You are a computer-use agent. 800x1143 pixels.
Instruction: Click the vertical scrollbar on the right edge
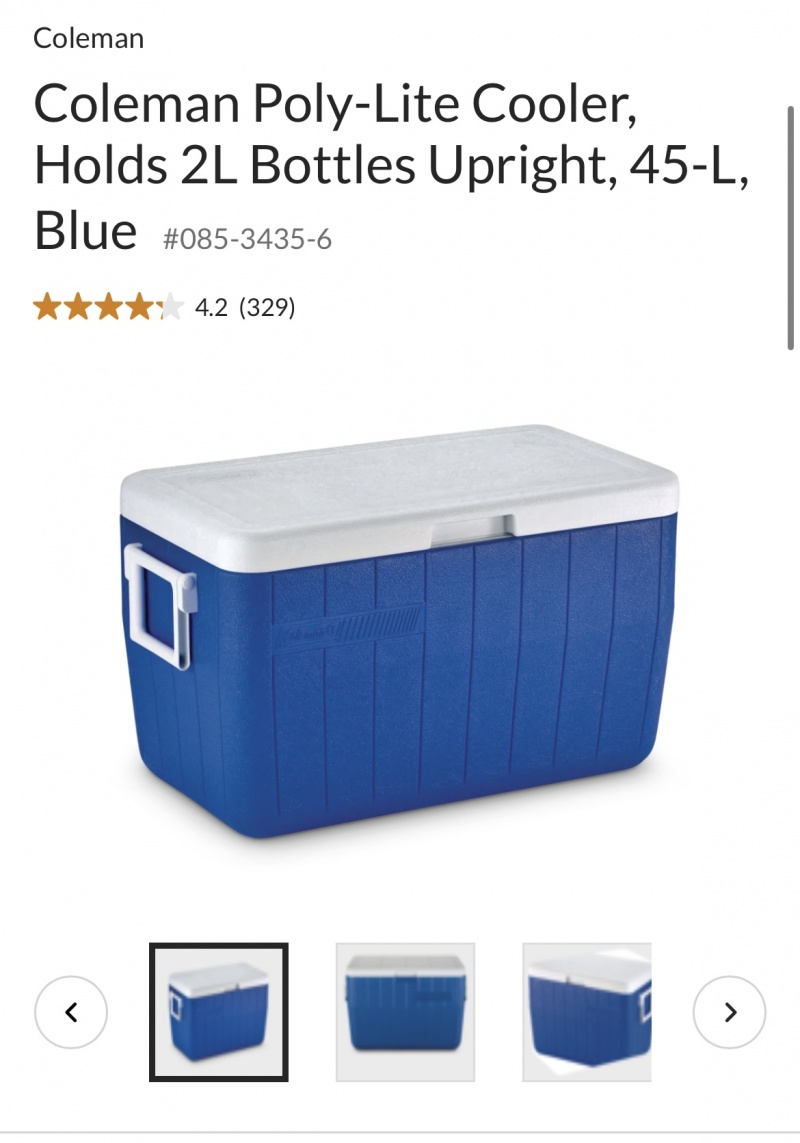point(791,228)
